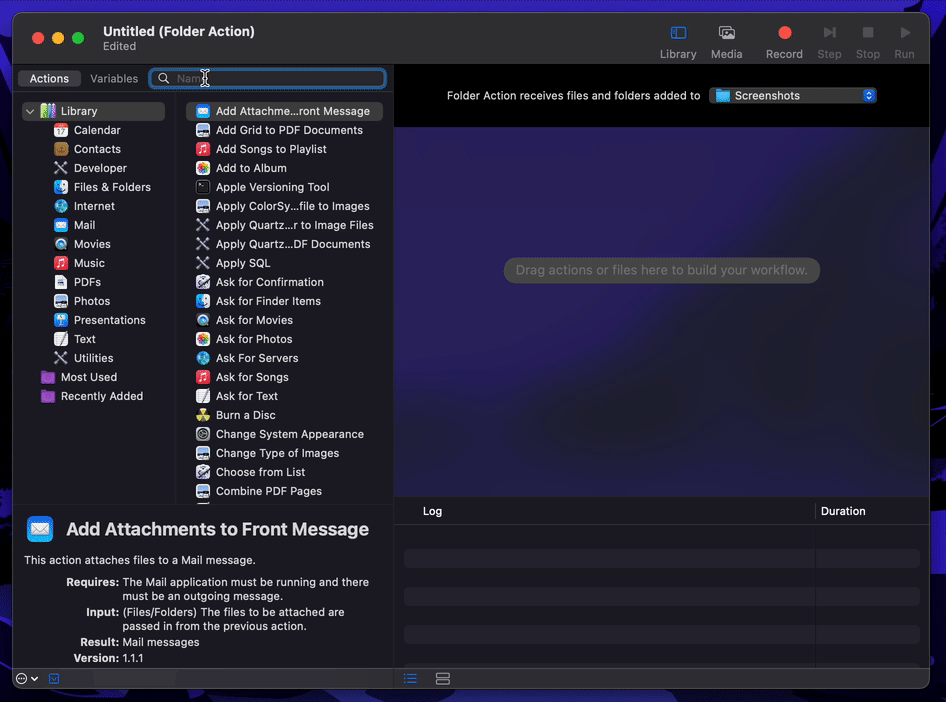Start recording with the Record button
This screenshot has width=946, height=702.
click(x=784, y=42)
